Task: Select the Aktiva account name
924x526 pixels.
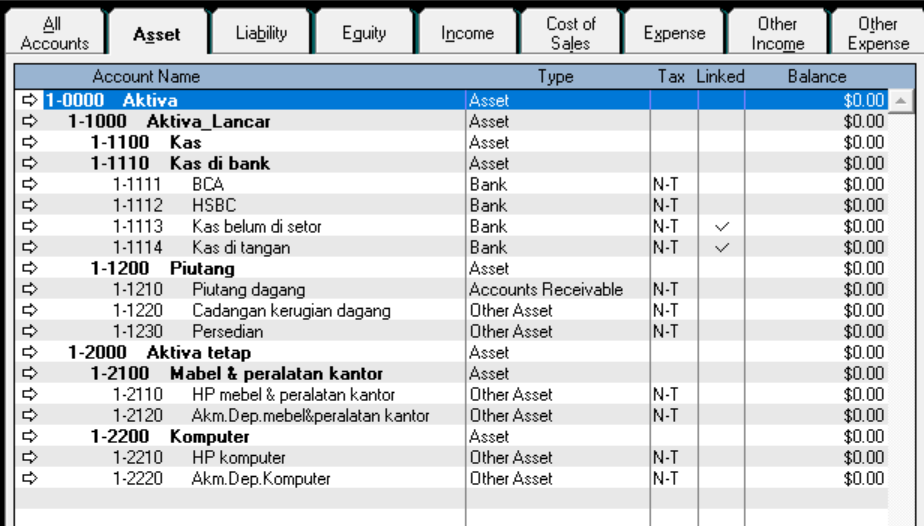Action: pyautogui.click(x=150, y=100)
